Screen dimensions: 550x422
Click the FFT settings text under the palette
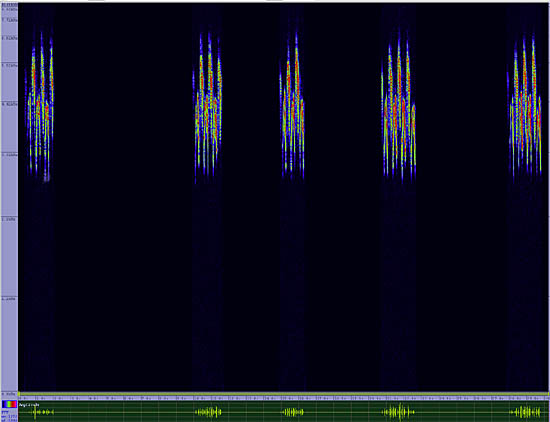coord(9,415)
